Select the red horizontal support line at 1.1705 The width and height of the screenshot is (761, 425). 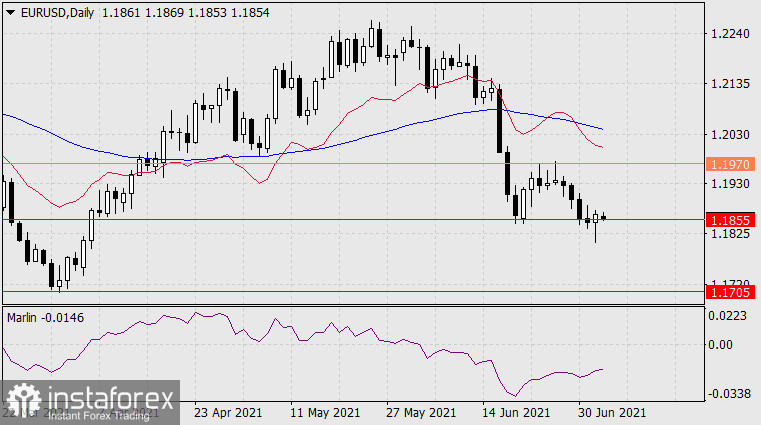(x=353, y=292)
